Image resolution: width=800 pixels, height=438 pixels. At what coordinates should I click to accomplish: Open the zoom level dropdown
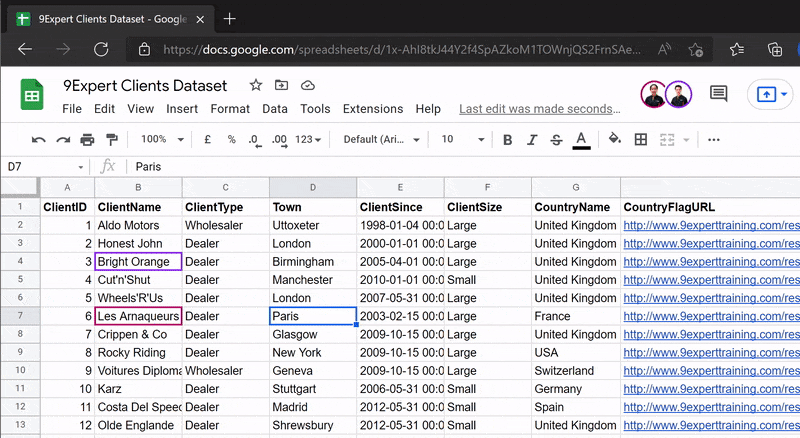160,140
